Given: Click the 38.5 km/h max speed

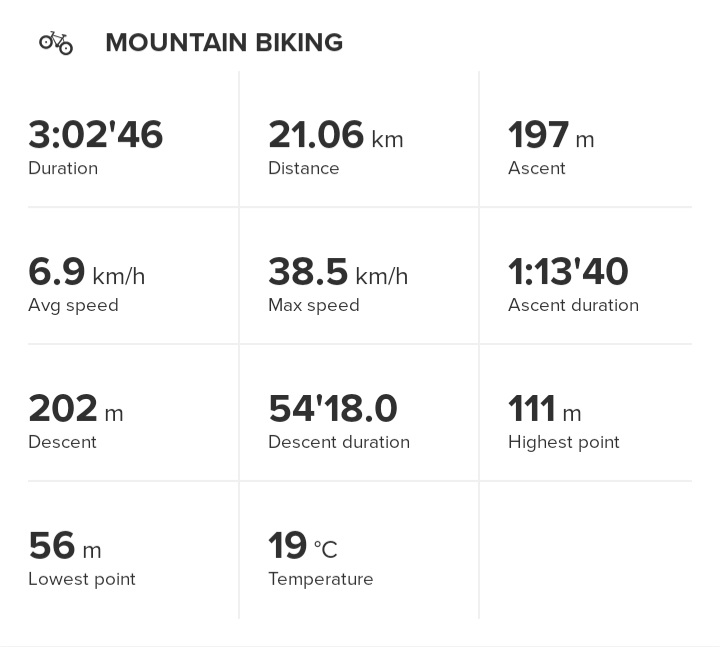Looking at the screenshot, I should click(338, 271).
